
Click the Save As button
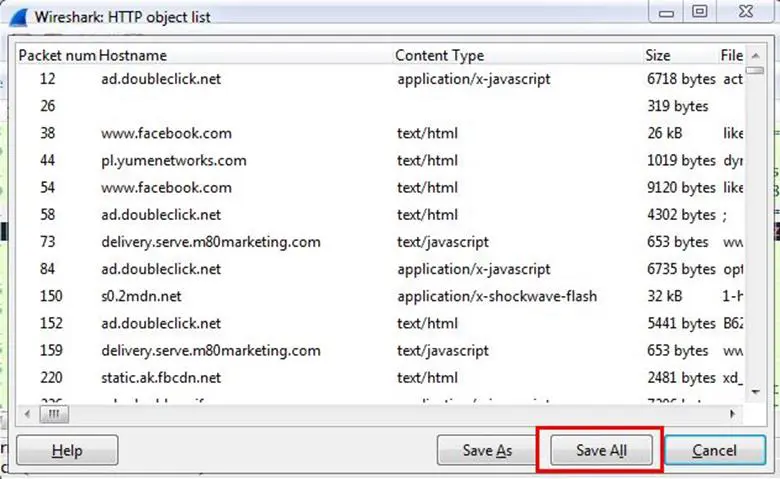click(x=487, y=450)
